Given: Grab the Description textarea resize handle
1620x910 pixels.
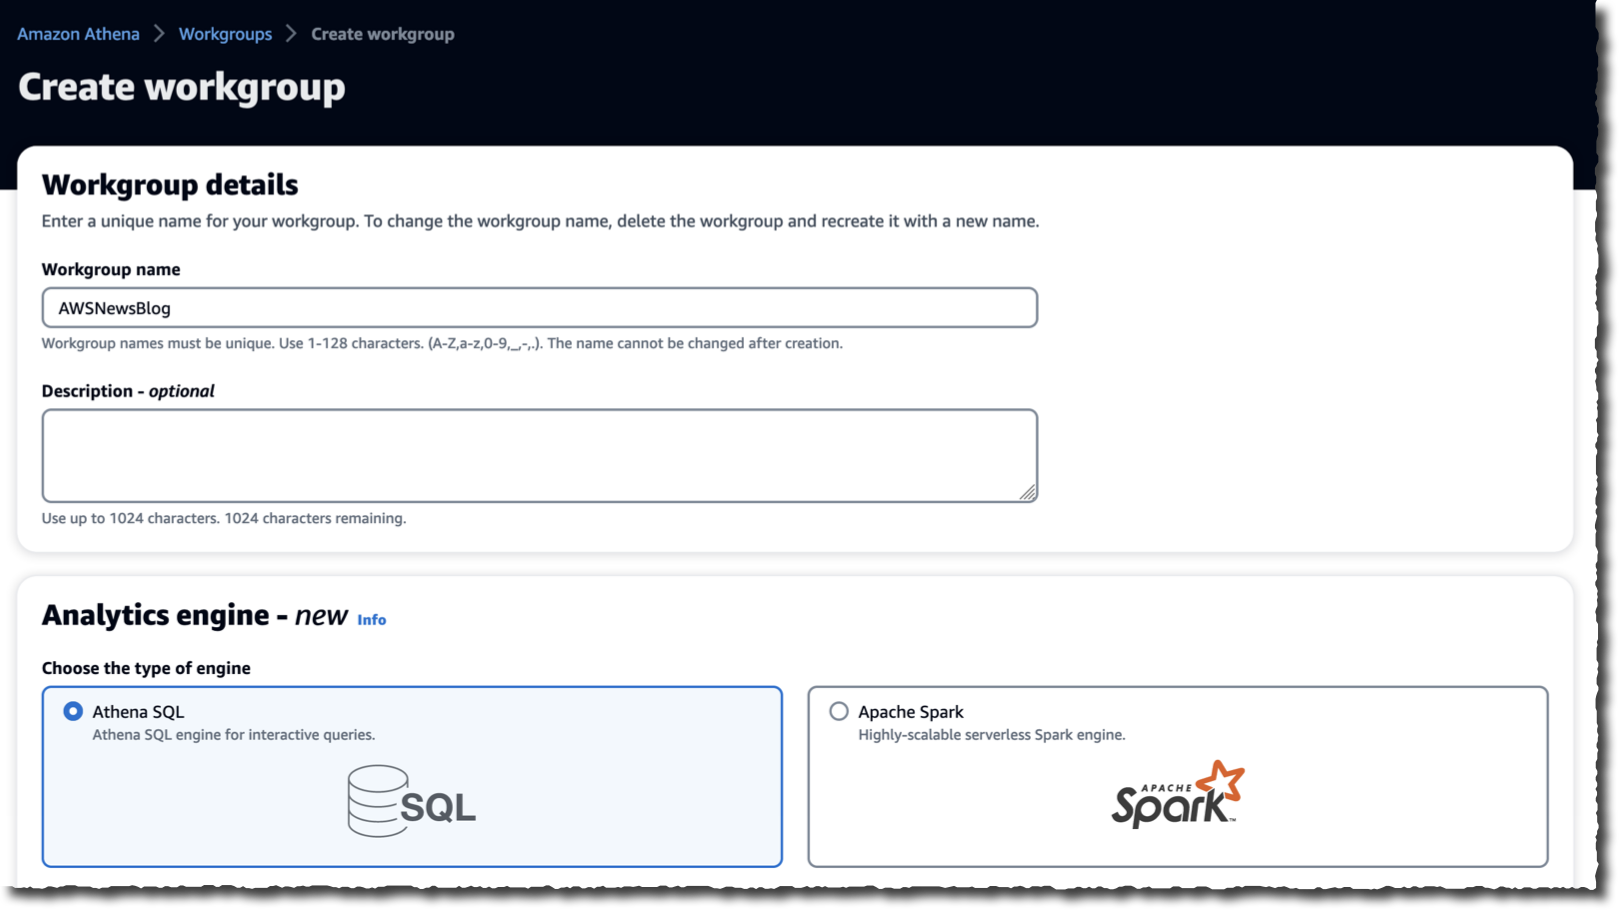Looking at the screenshot, I should tap(1028, 492).
